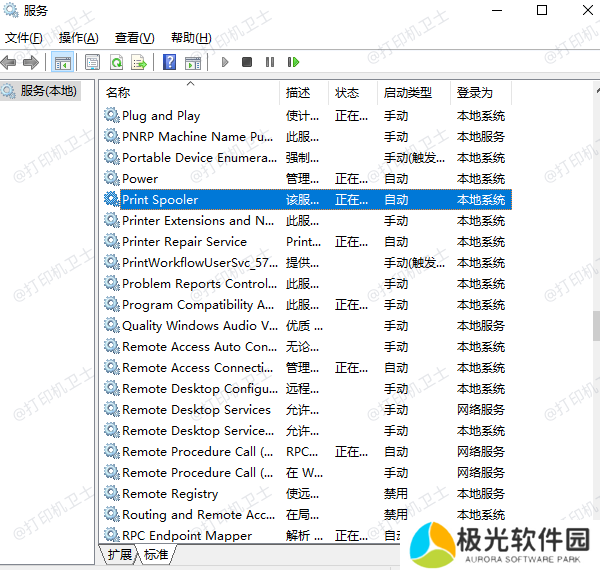This screenshot has height=570, width=600.
Task: Select the PrintWorkflowUserSvc_57... service
Action: [200, 263]
